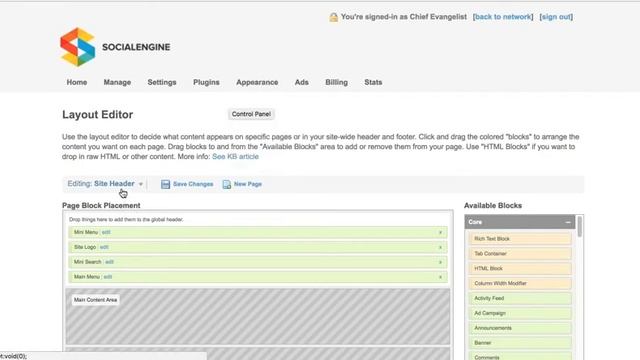Viewport: 640px width, 360px height.
Task: Click the Site Logo block name
Action: point(85,247)
